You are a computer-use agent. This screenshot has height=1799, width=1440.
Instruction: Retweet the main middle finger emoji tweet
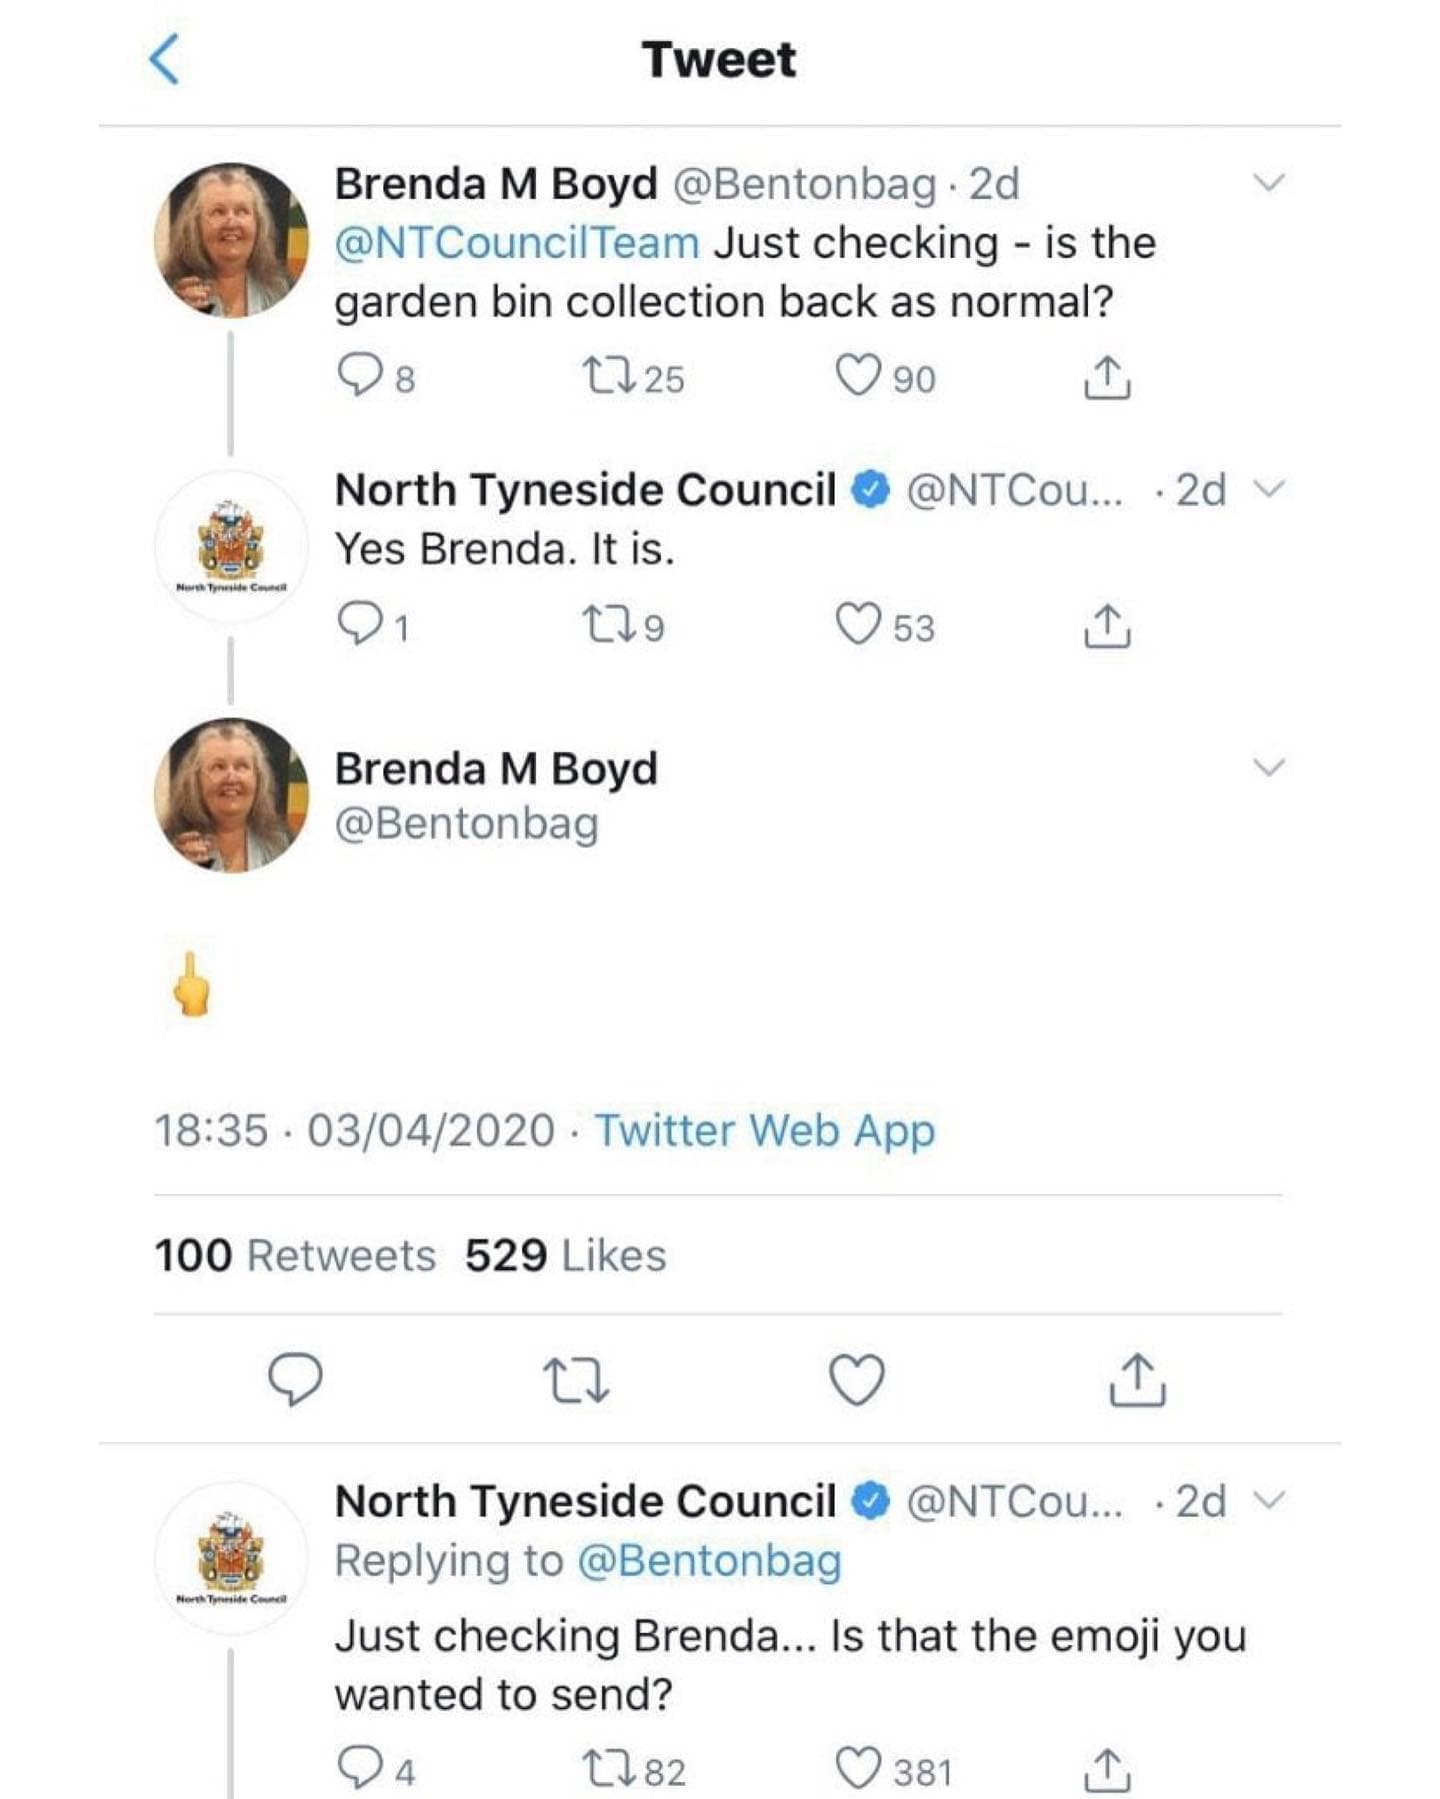pos(576,1380)
